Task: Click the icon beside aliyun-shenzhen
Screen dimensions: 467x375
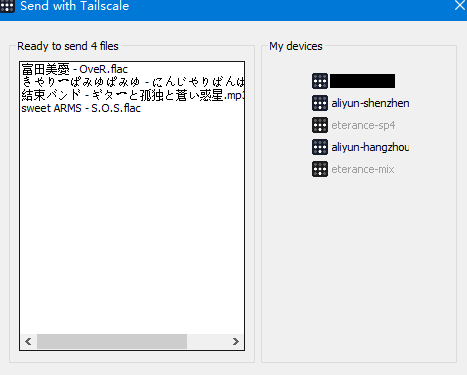Action: (320, 103)
